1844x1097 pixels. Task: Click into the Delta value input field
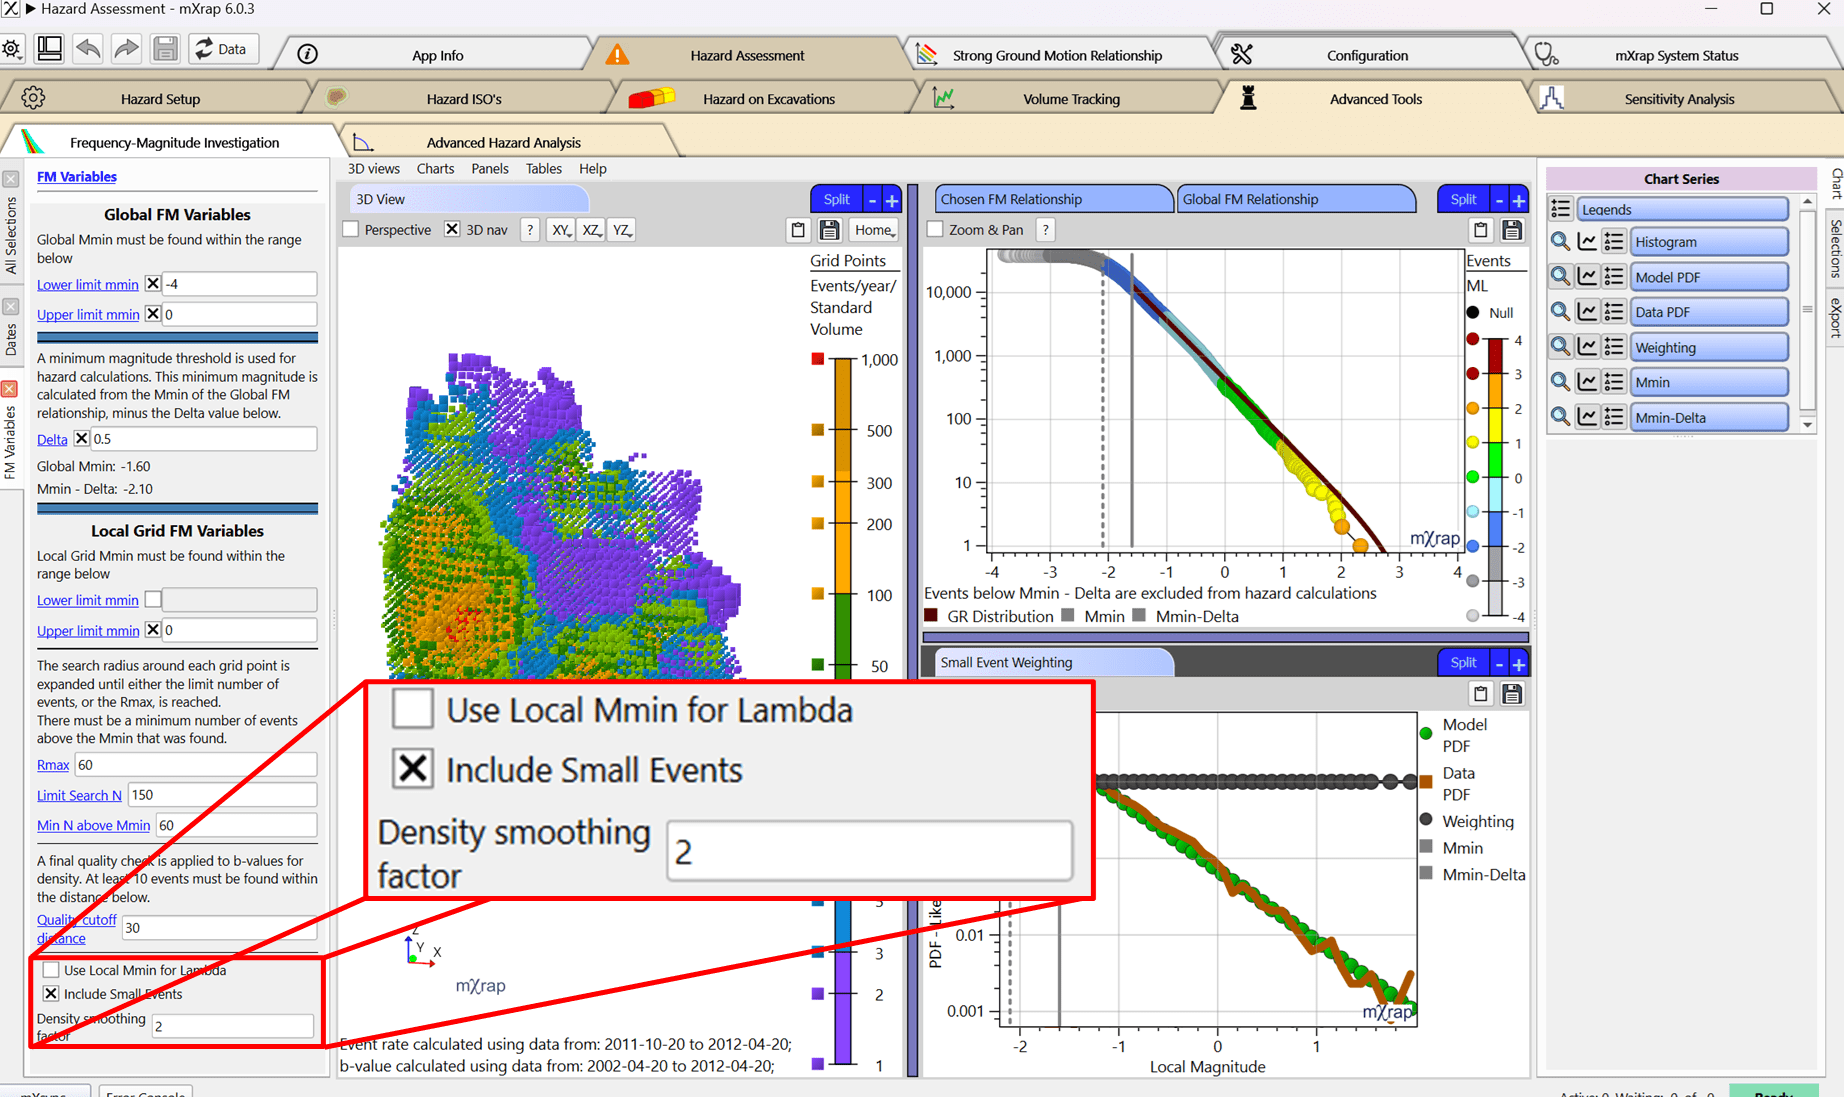[203, 439]
